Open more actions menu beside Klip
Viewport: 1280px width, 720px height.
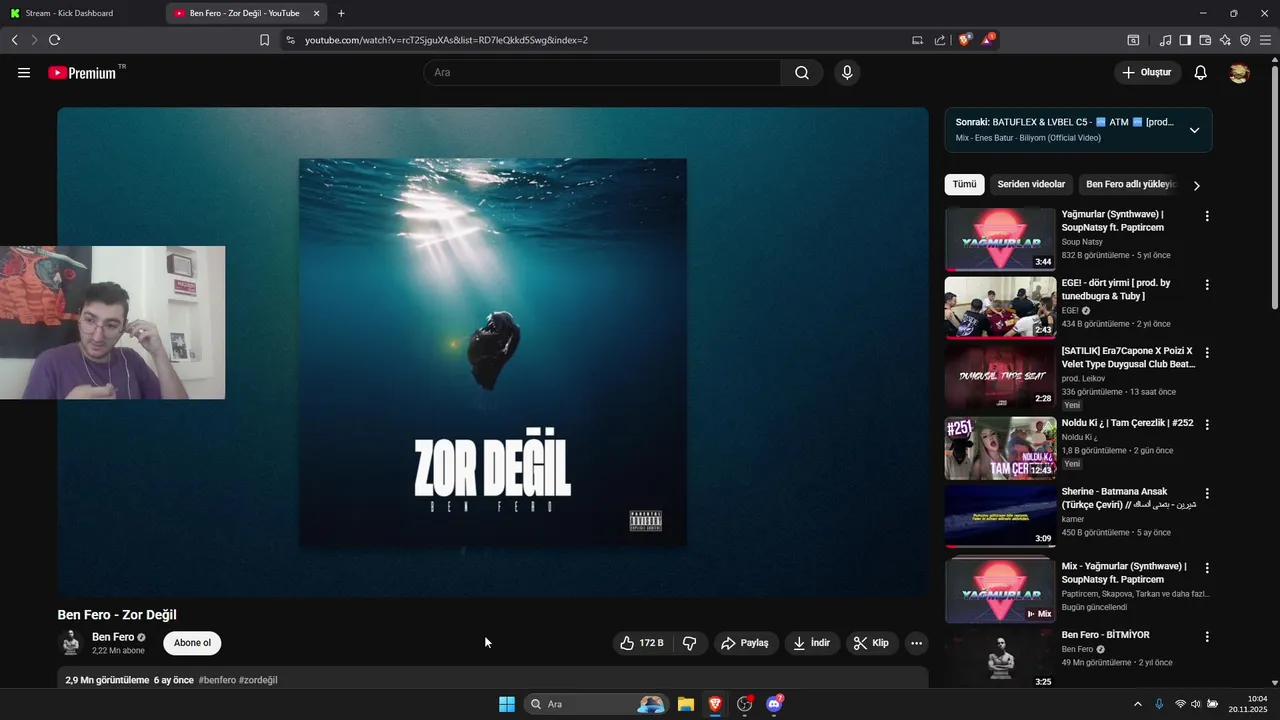point(916,643)
